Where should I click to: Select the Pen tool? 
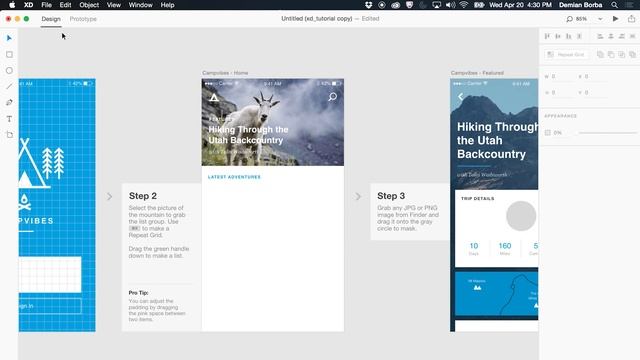point(9,102)
